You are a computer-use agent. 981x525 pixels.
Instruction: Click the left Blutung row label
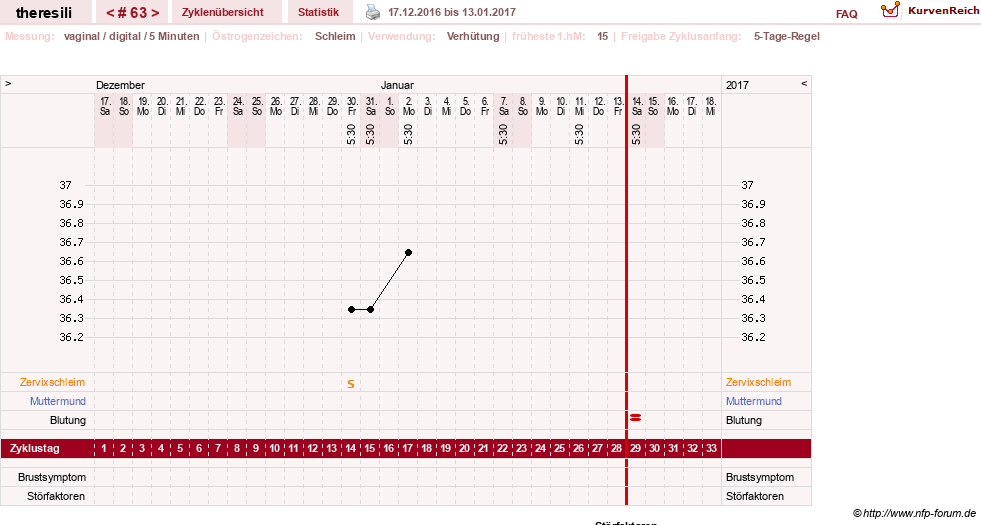point(68,421)
